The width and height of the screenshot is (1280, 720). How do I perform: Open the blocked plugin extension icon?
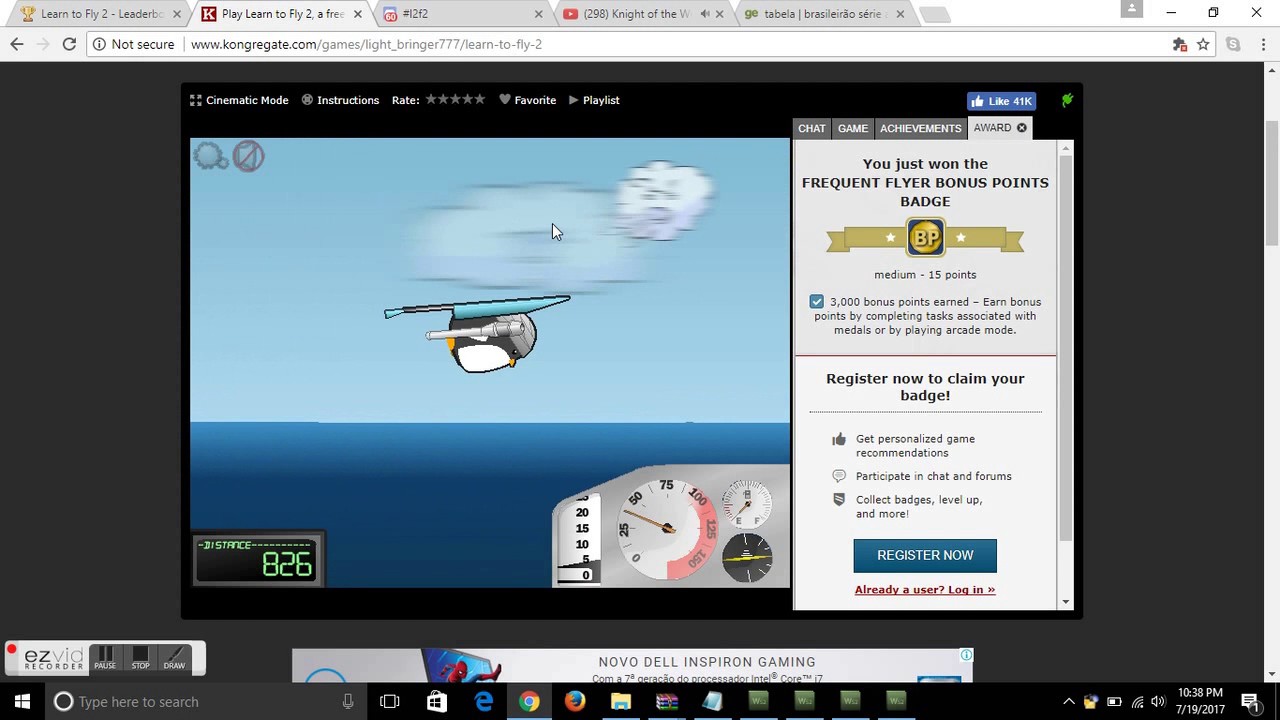coord(1180,44)
